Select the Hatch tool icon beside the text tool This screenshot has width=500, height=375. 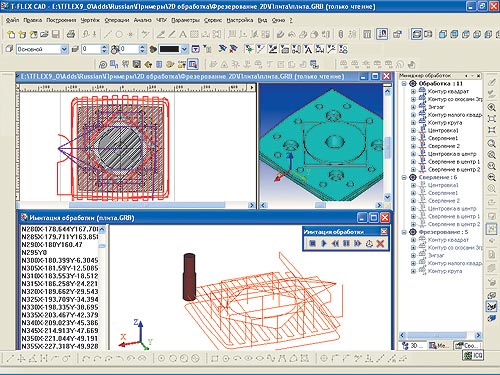tap(194, 34)
